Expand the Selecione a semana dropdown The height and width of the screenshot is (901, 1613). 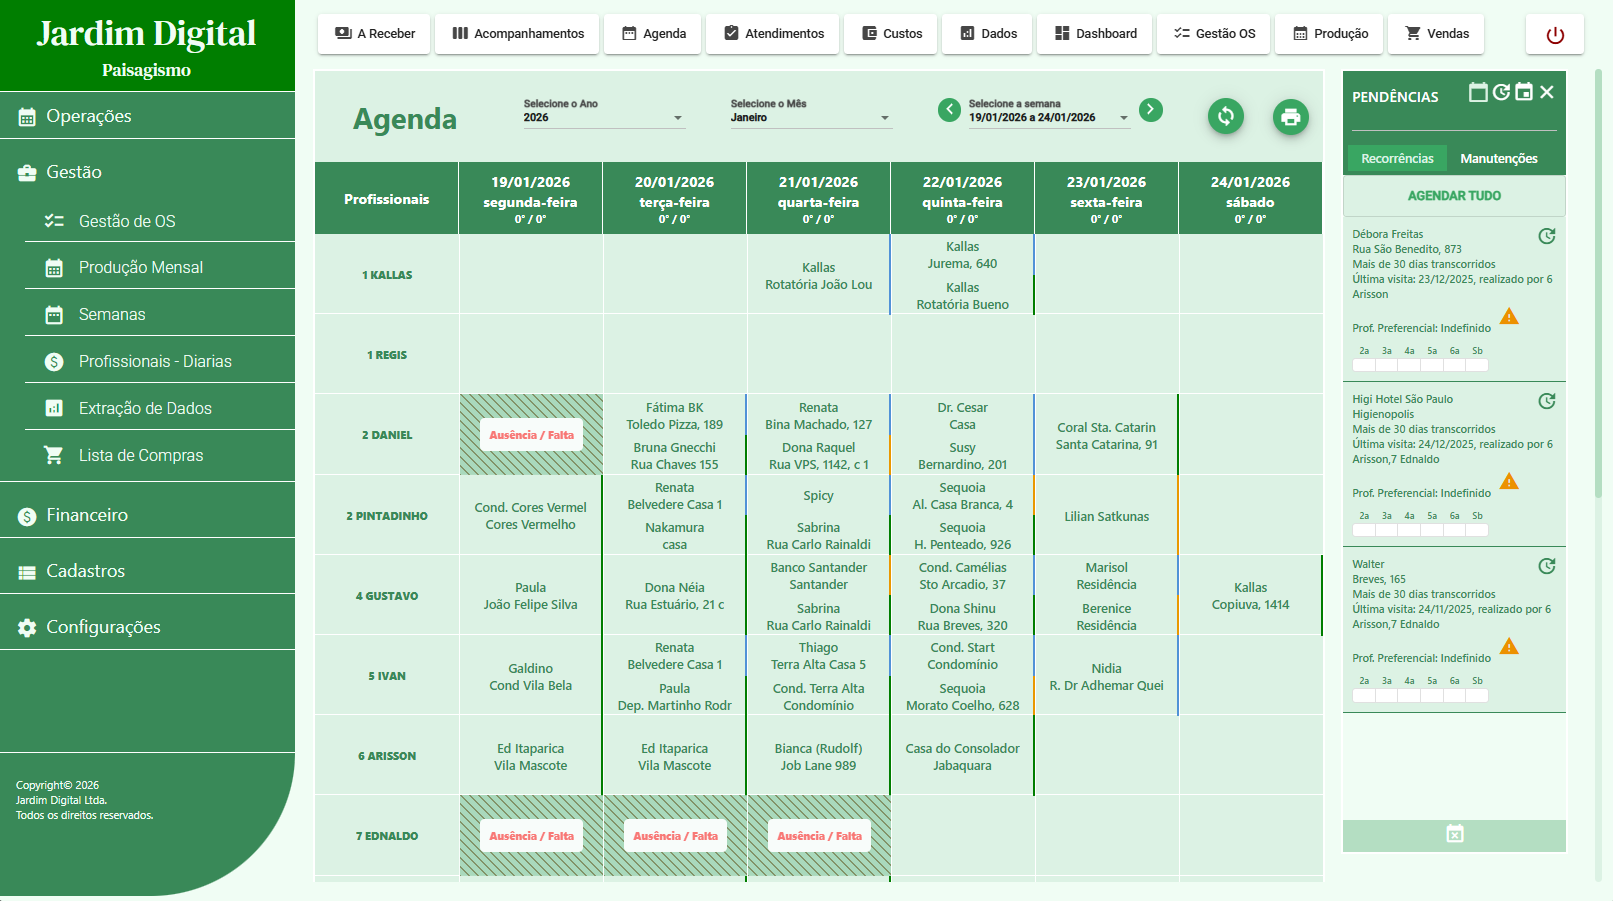(x=1048, y=118)
